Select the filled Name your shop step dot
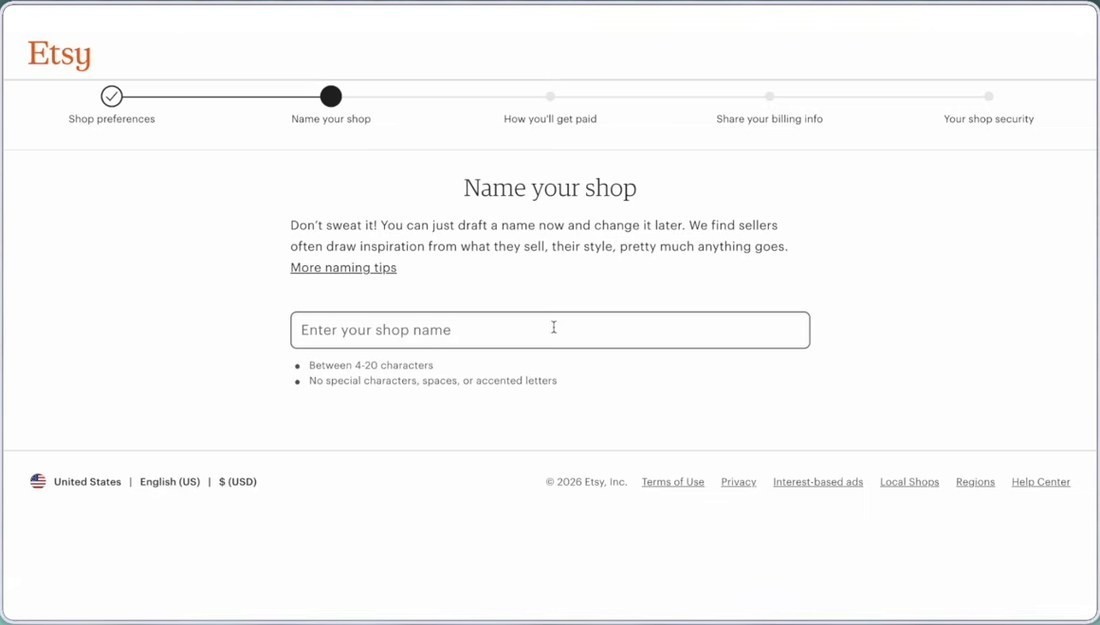1100x625 pixels. point(330,96)
